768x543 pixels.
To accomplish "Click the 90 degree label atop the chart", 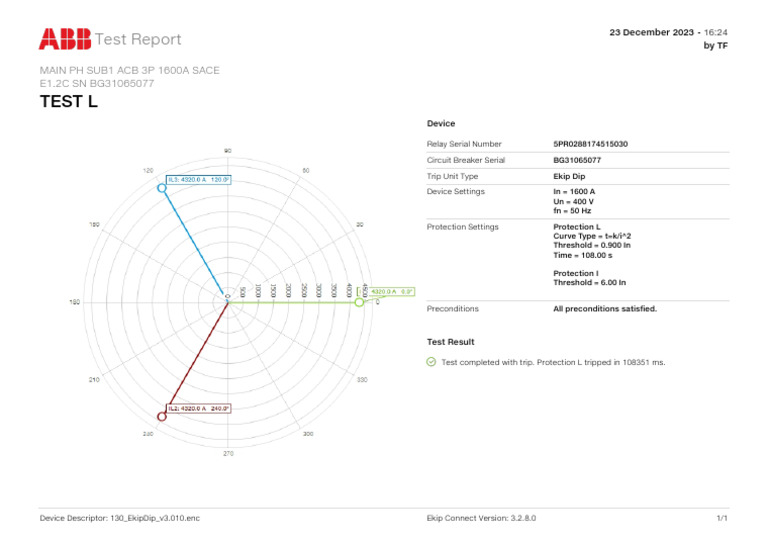I will point(228,151).
